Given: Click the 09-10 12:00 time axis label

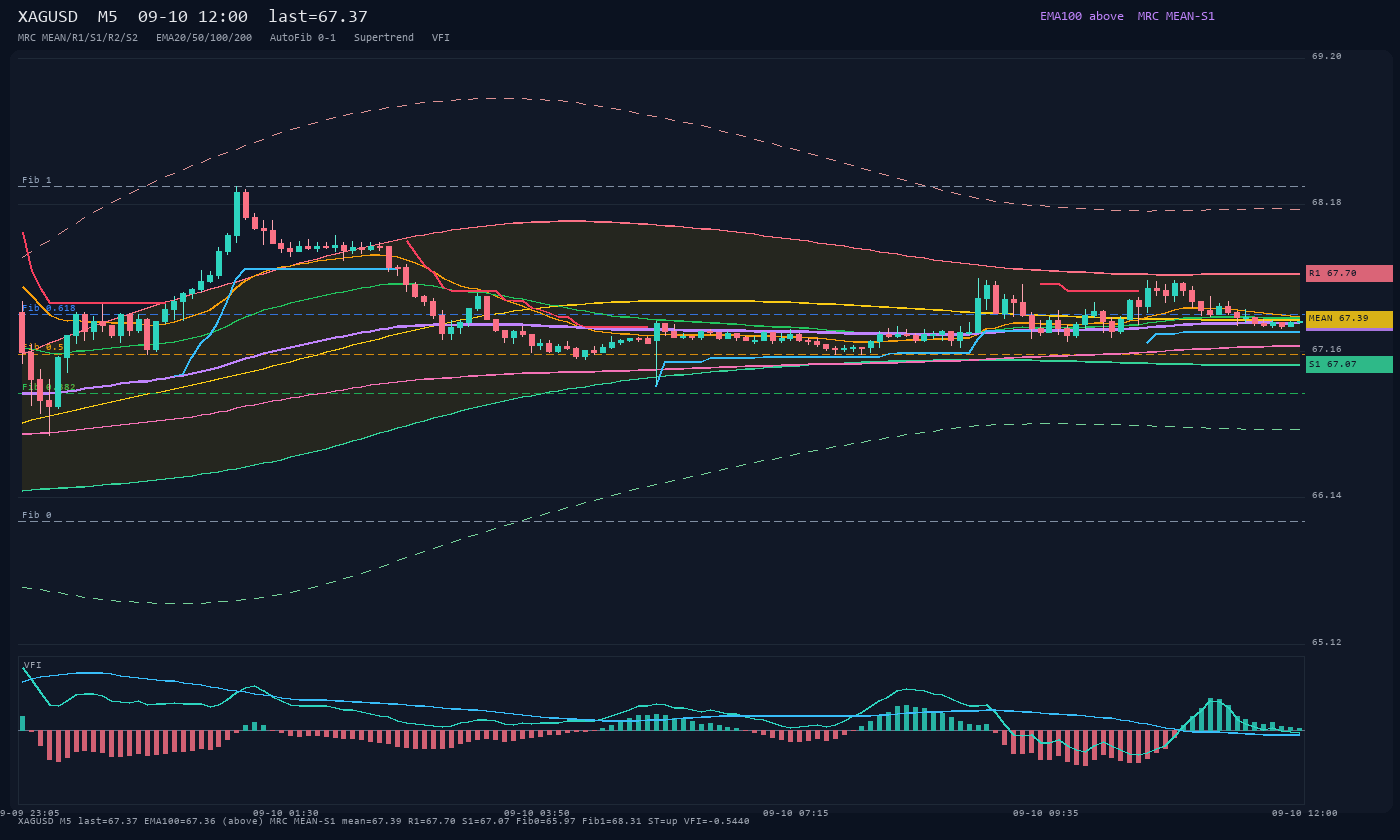Looking at the screenshot, I should [x=1304, y=813].
